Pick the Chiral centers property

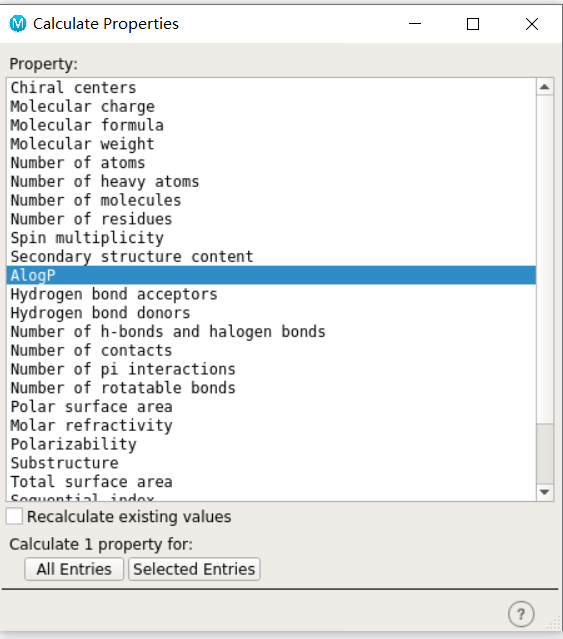[x=271, y=88]
